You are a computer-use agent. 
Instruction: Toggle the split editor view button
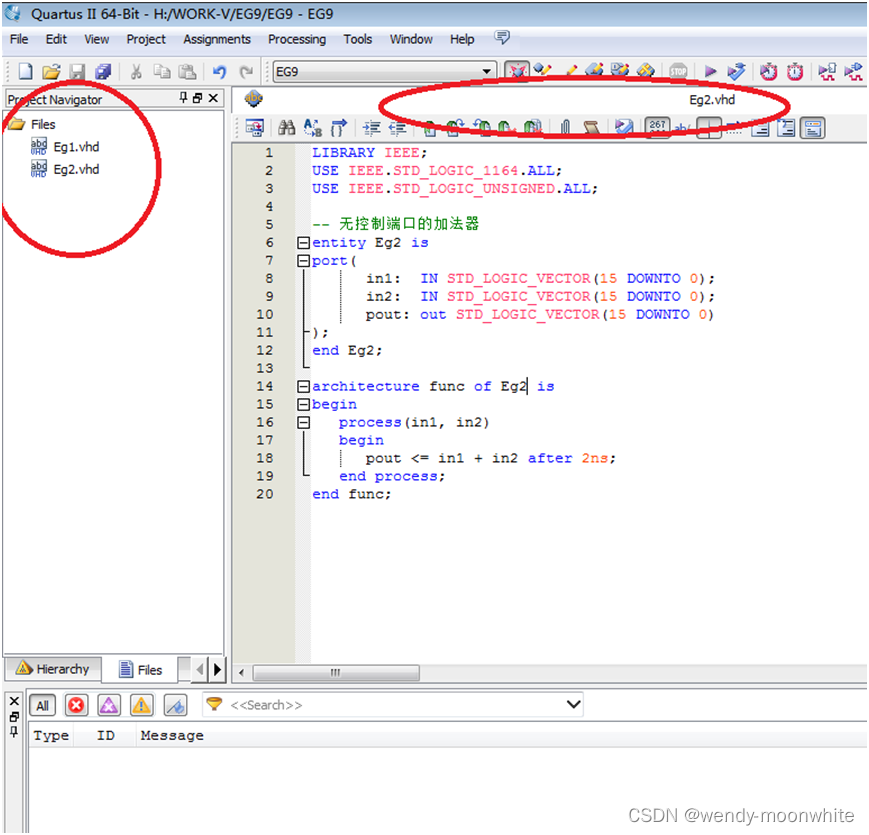coord(709,128)
